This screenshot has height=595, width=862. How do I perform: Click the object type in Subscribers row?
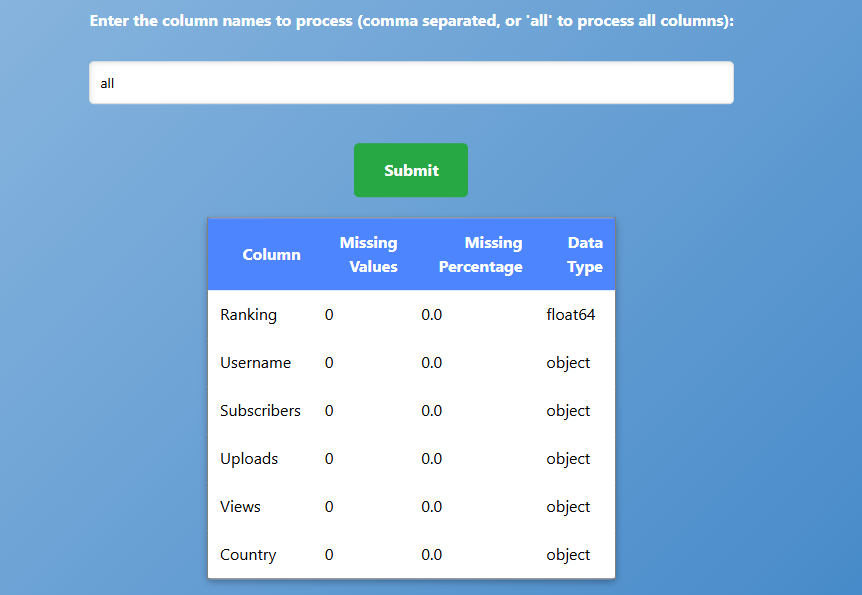568,410
